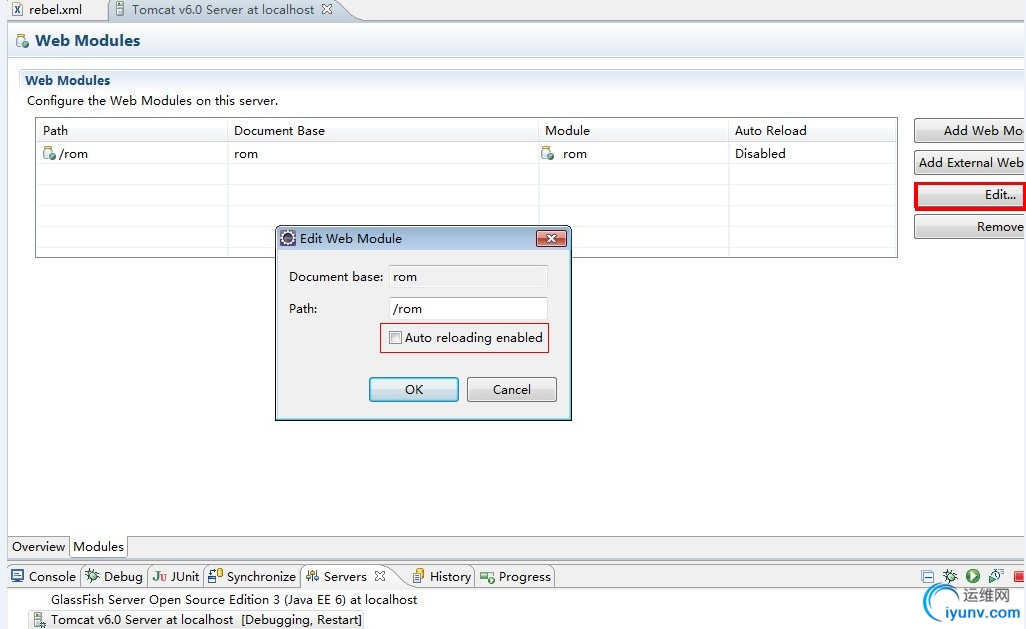Collapse all in Servers view toolbar
Viewport: 1026px width, 629px height.
[x=927, y=576]
